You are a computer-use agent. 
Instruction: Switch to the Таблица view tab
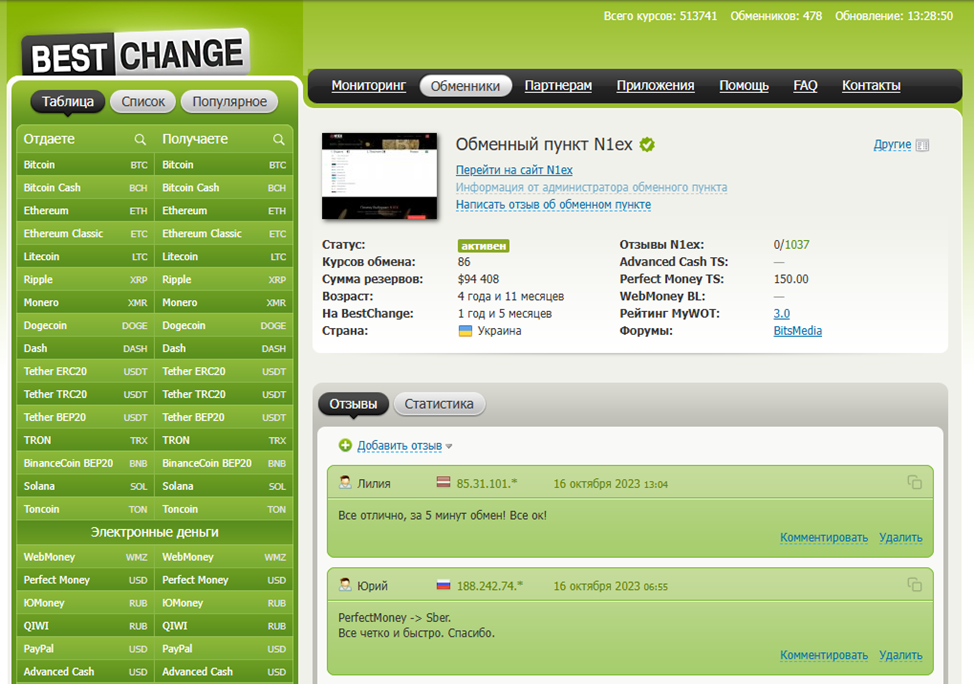68,101
